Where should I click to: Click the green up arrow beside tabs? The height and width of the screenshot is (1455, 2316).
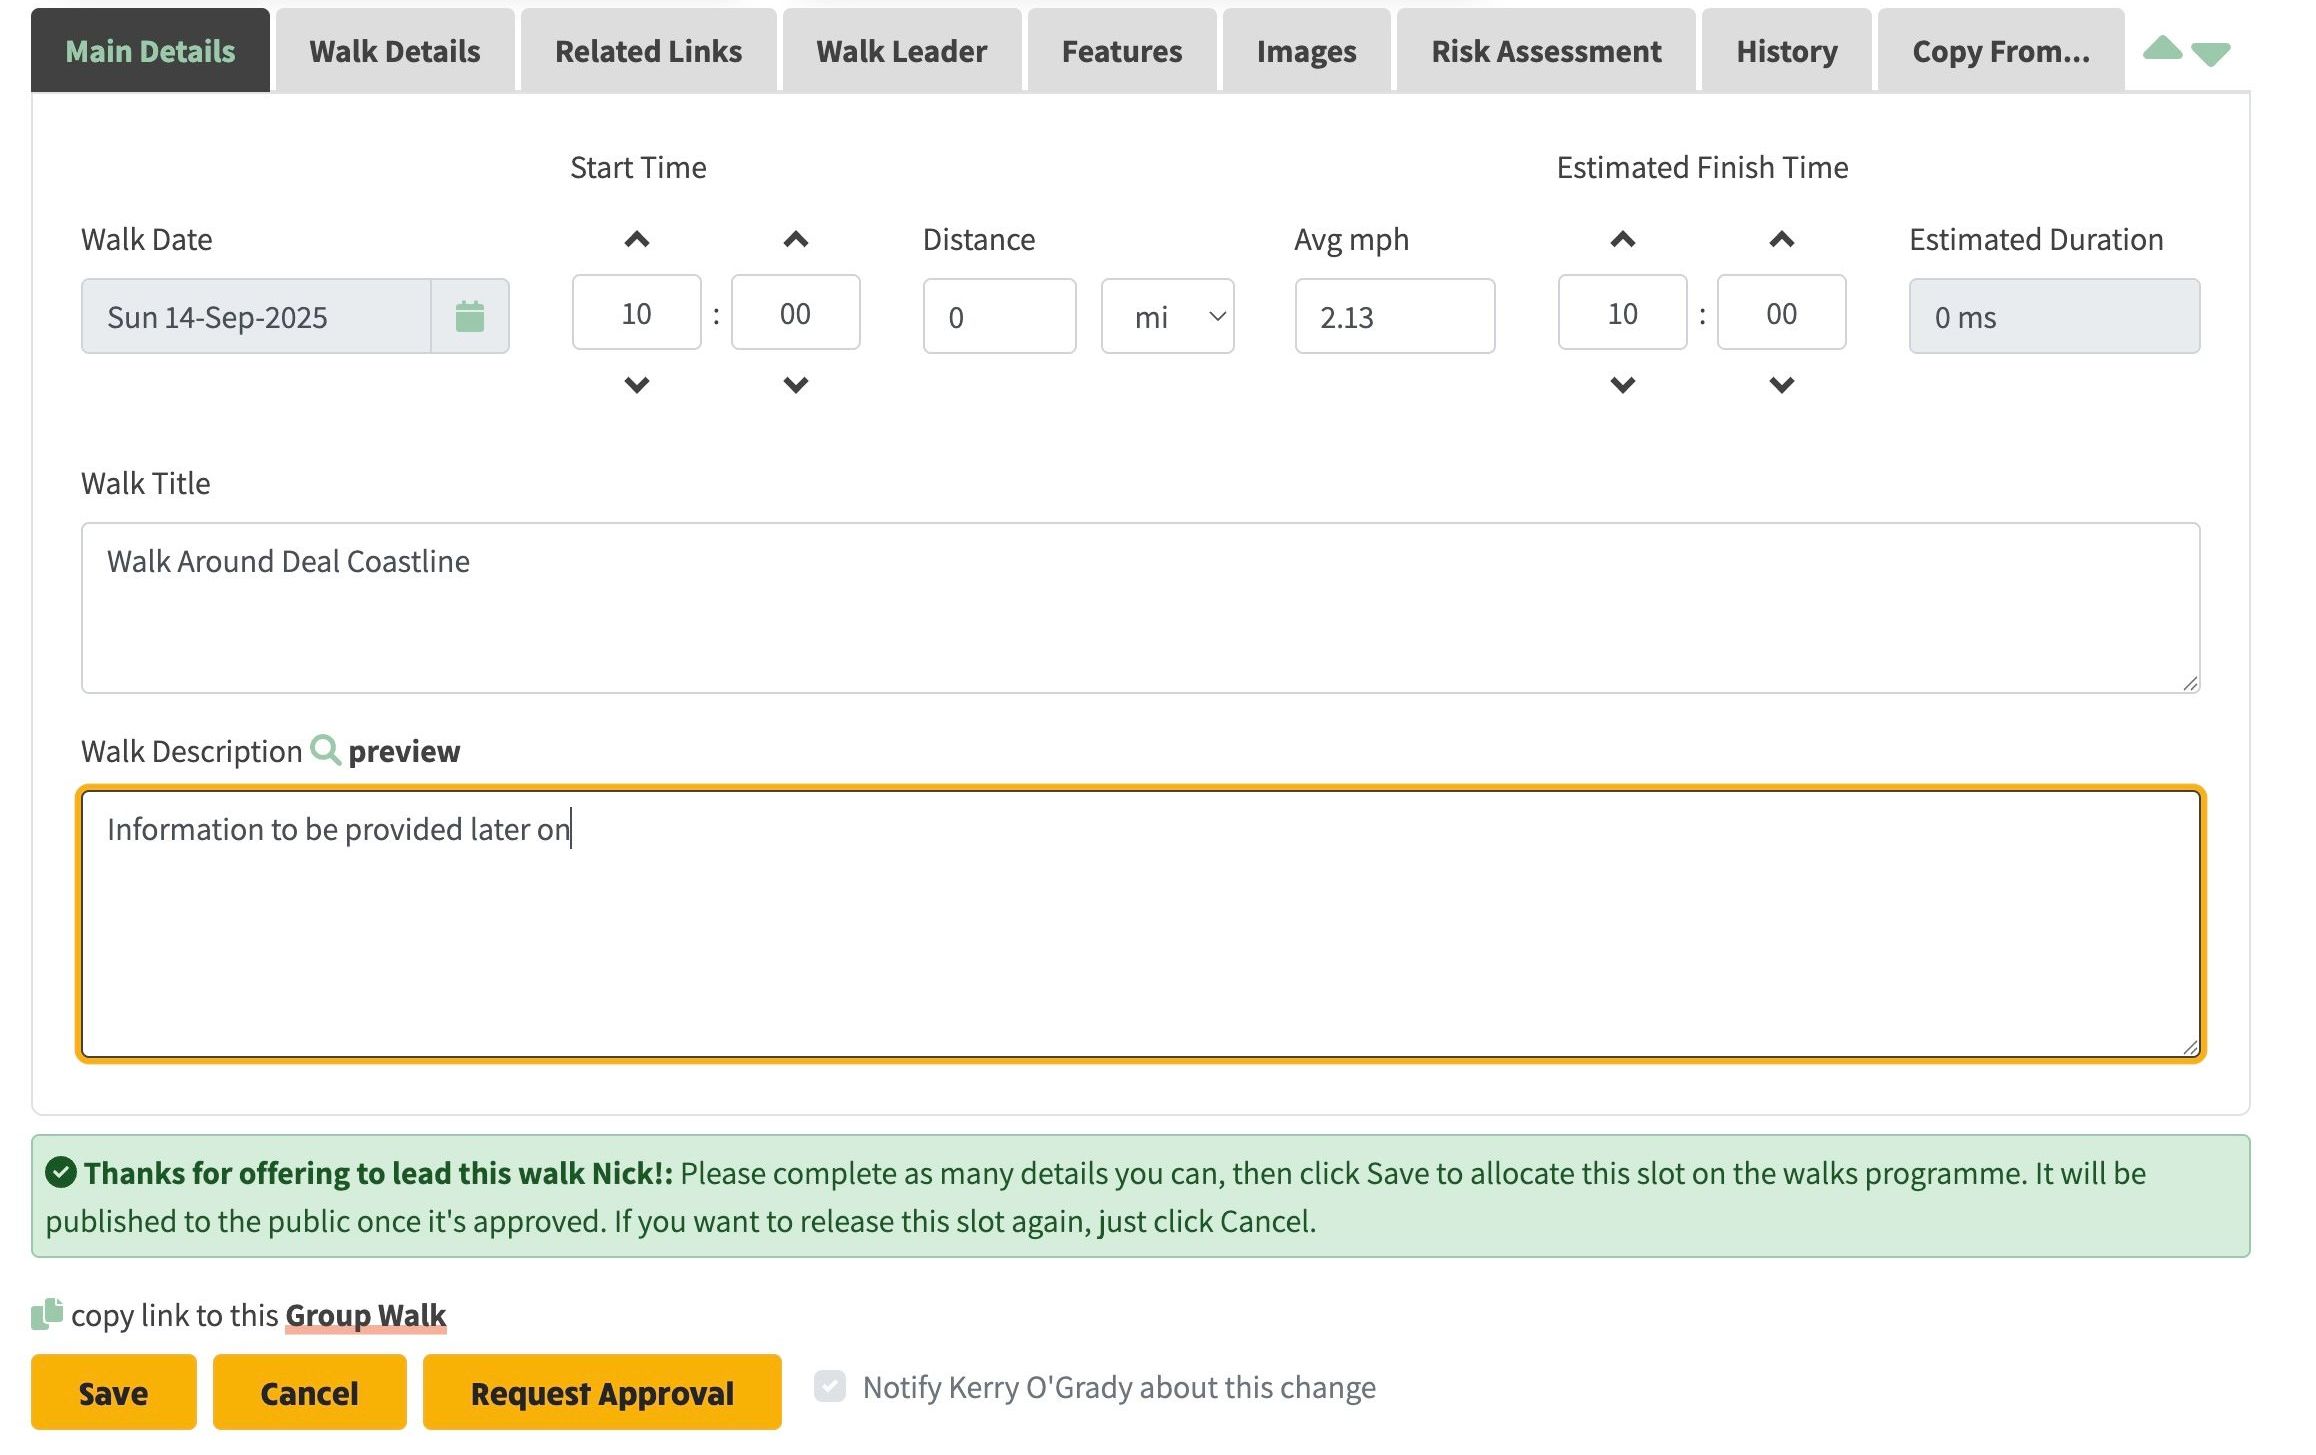tap(2162, 48)
